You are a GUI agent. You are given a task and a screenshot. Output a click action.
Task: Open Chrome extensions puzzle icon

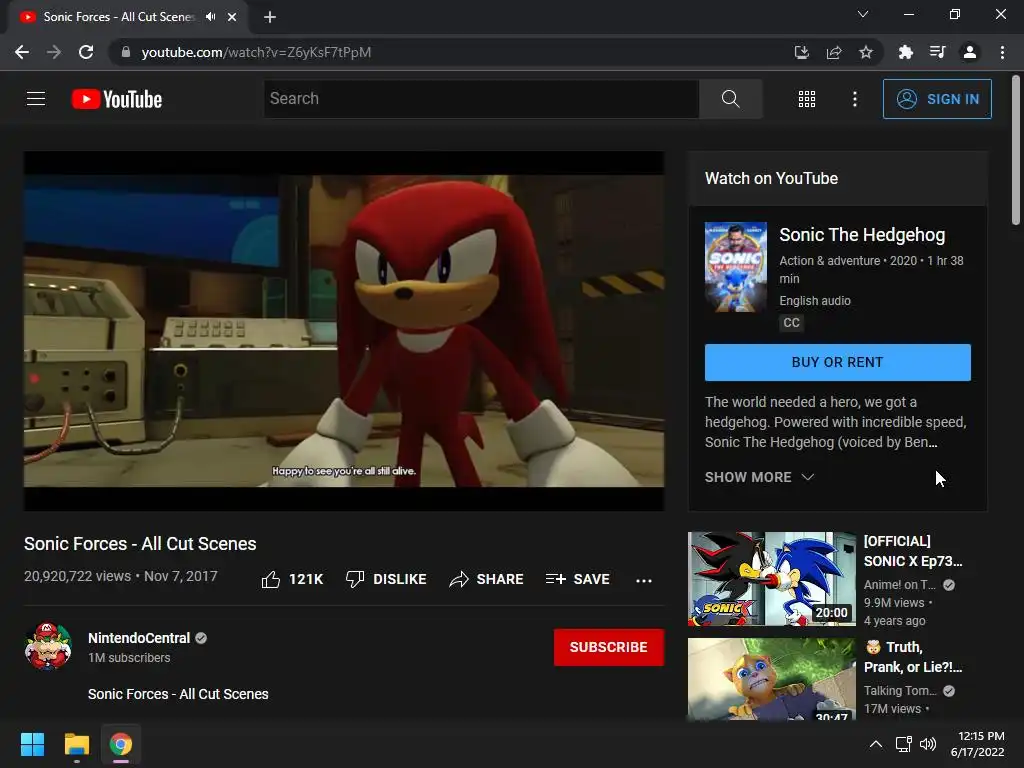(x=905, y=52)
